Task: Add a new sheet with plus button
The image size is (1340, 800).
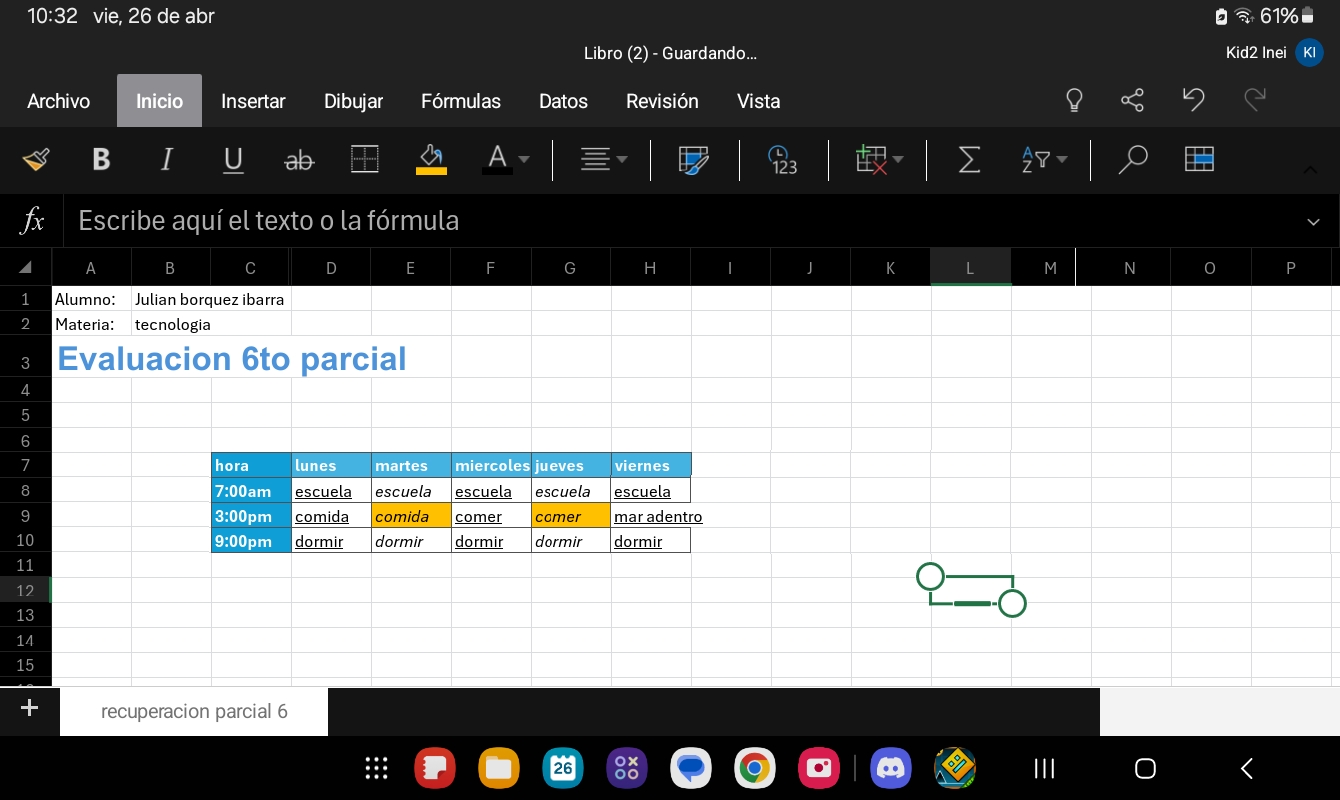Action: (x=29, y=709)
